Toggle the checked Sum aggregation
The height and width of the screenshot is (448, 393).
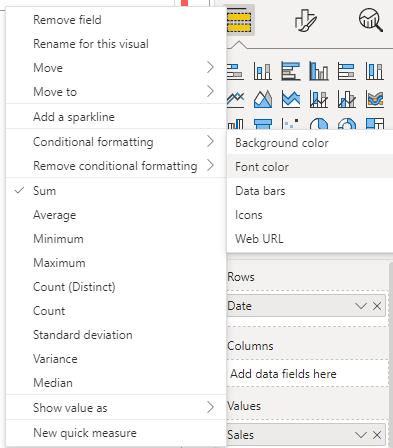(x=116, y=191)
